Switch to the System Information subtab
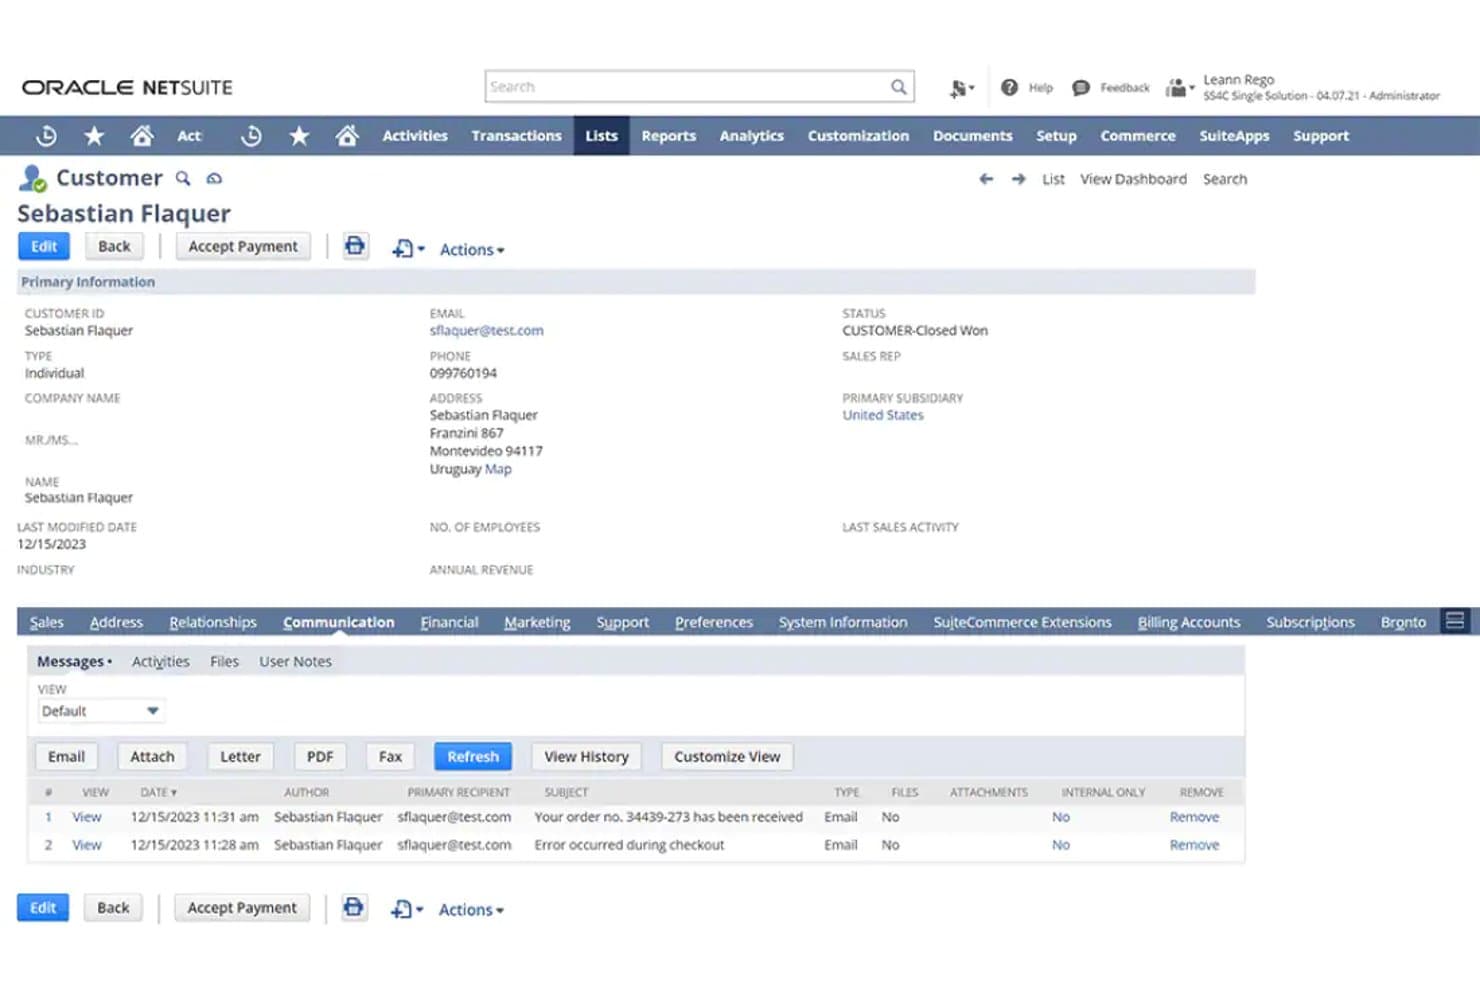Viewport: 1480px width, 987px height. pyautogui.click(x=843, y=622)
